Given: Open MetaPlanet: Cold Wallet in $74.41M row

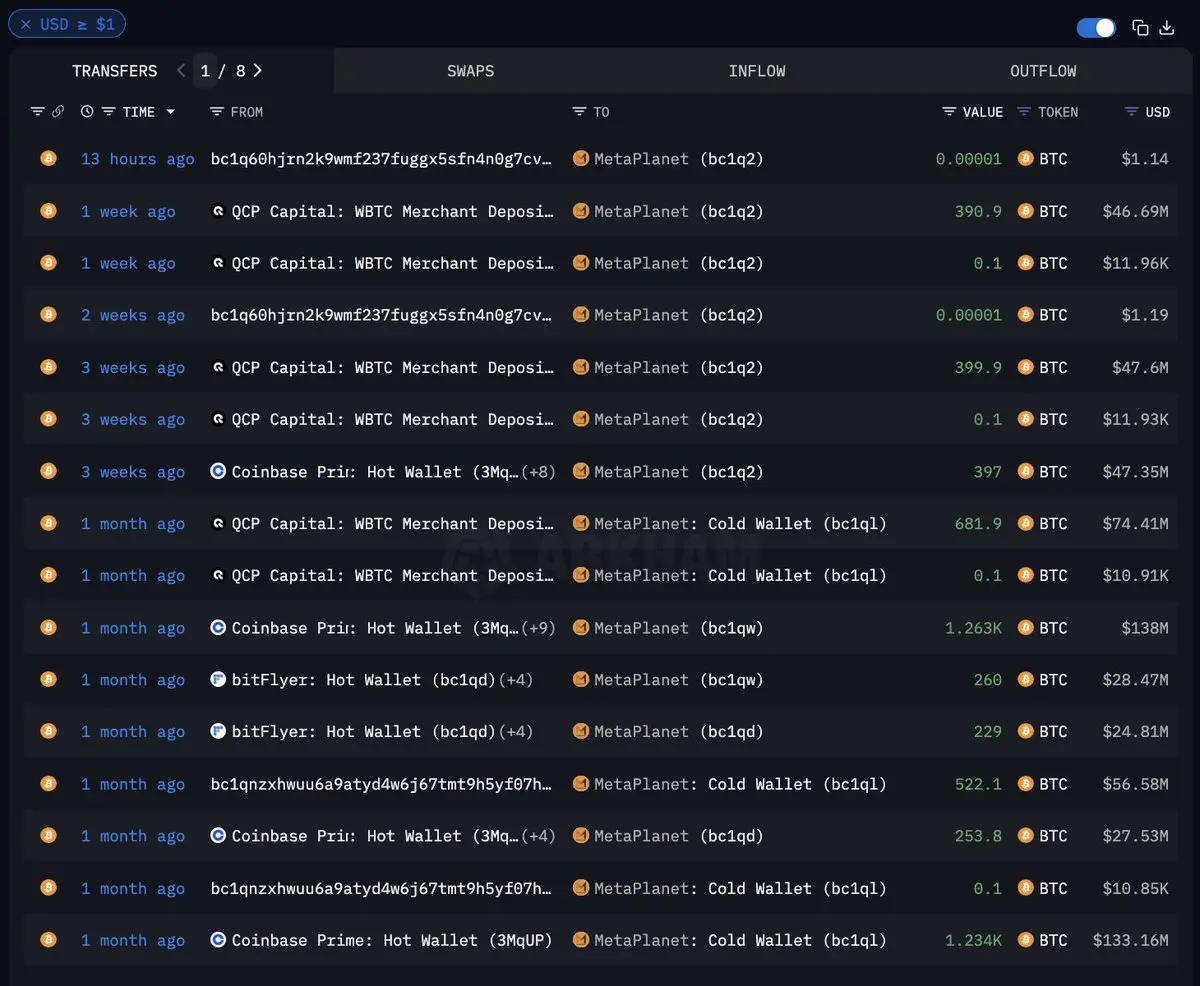Looking at the screenshot, I should coord(740,523).
